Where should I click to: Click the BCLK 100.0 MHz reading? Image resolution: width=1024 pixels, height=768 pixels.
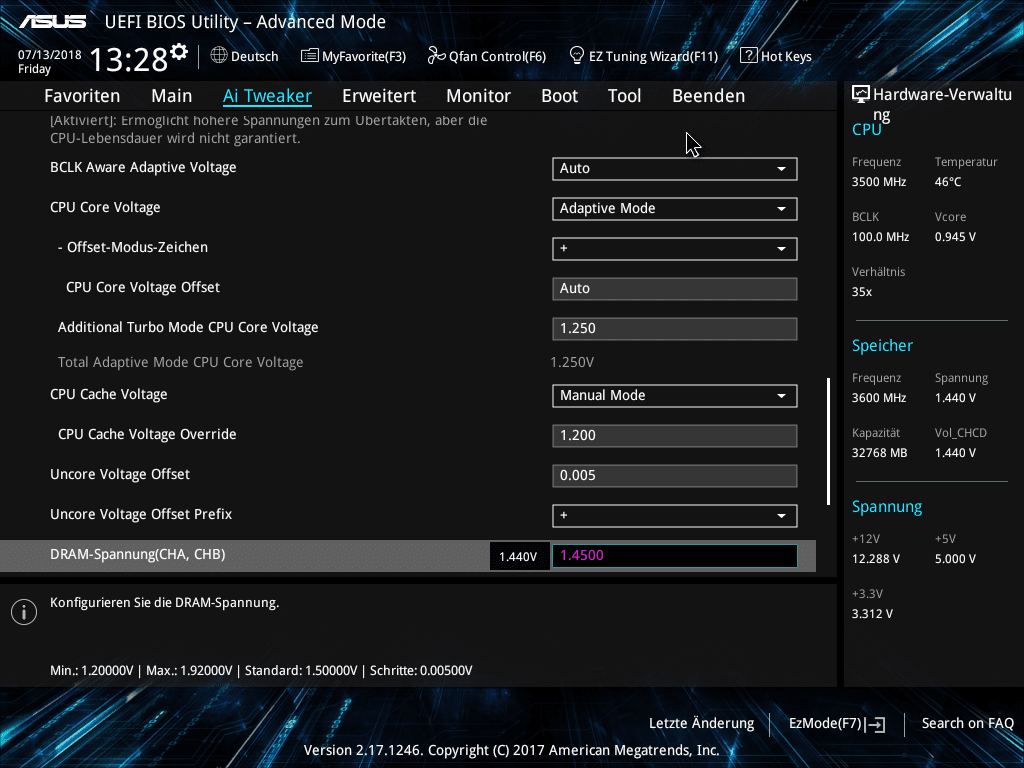click(x=880, y=237)
